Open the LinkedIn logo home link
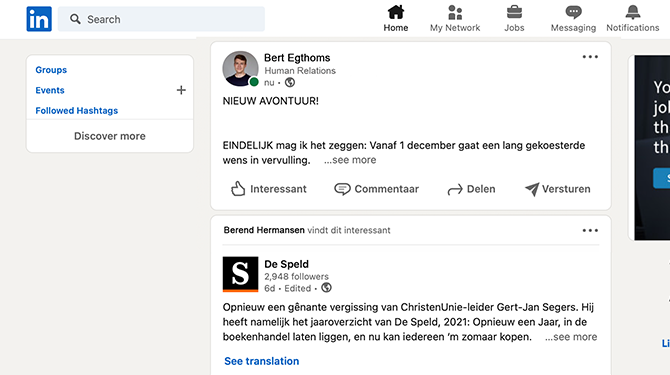Viewport: 670px width, 375px height. pyautogui.click(x=39, y=19)
